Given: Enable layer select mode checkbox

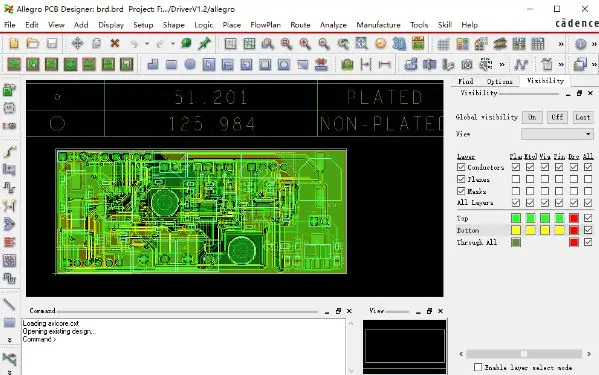Looking at the screenshot, I should pyautogui.click(x=478, y=367).
